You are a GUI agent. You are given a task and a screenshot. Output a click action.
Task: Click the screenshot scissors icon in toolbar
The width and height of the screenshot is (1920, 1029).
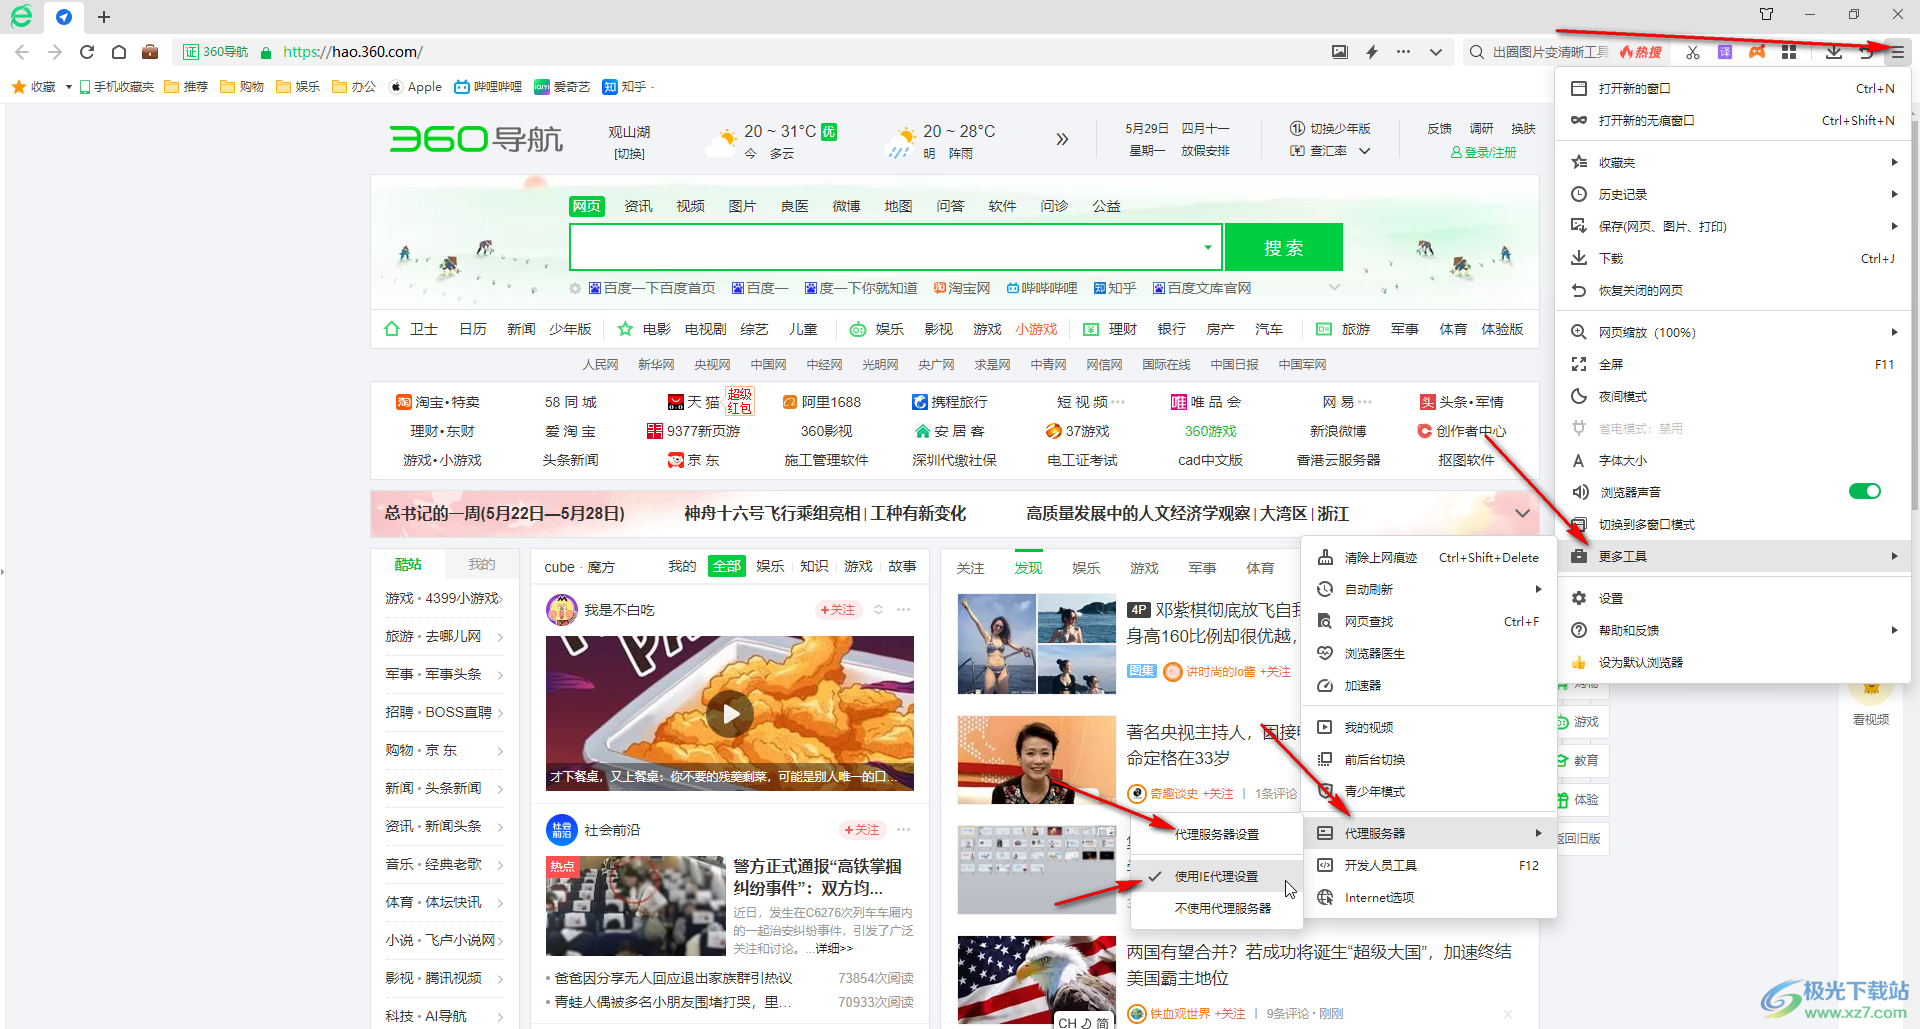1692,52
